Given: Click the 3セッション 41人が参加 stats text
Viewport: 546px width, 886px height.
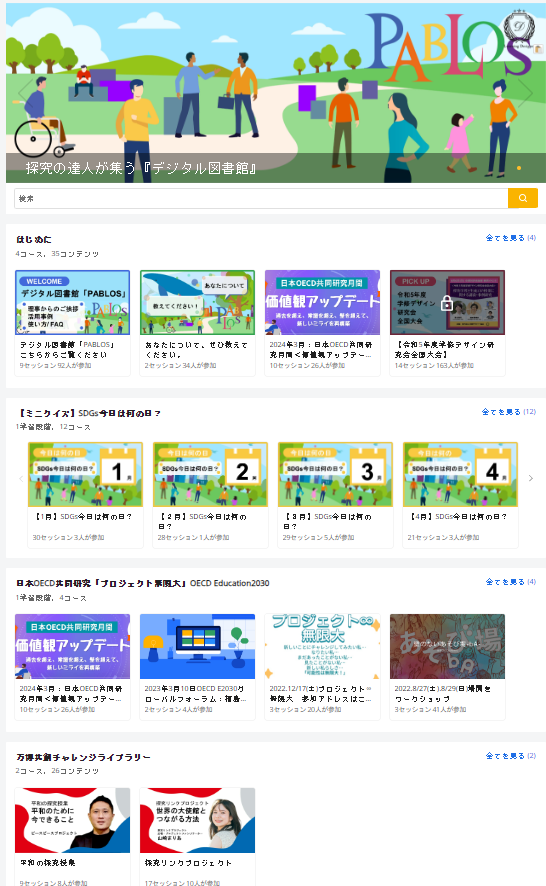Looking at the screenshot, I should click(430, 710).
